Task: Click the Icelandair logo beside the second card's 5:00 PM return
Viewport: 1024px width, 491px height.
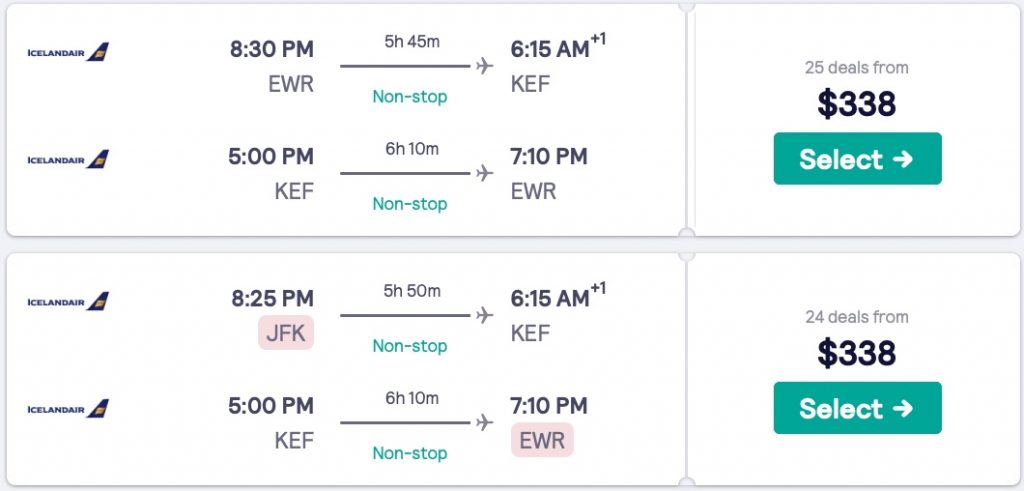Action: (68, 408)
